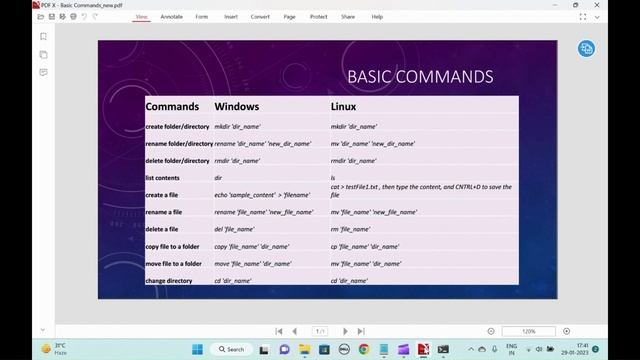
Task: Open the View tab
Action: [141, 17]
